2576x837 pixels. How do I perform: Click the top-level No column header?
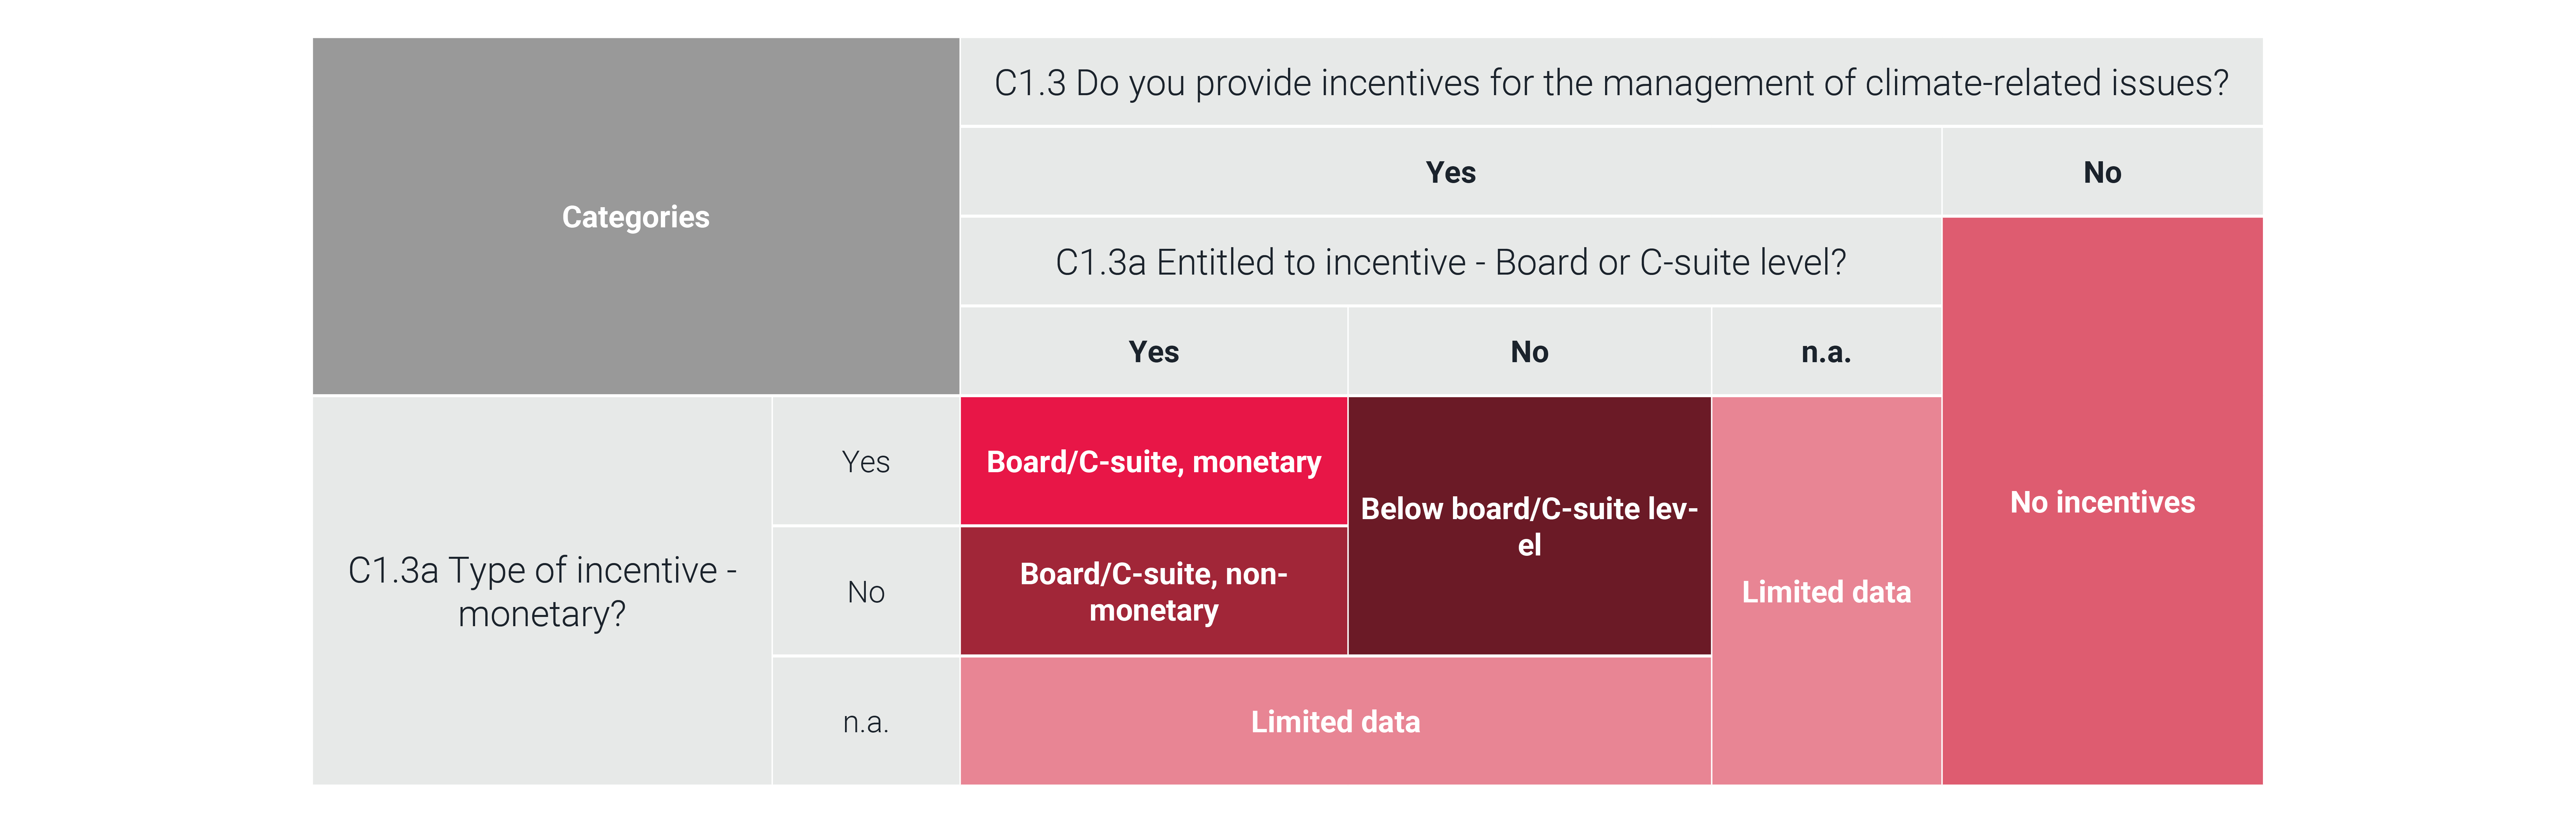coord(2102,172)
